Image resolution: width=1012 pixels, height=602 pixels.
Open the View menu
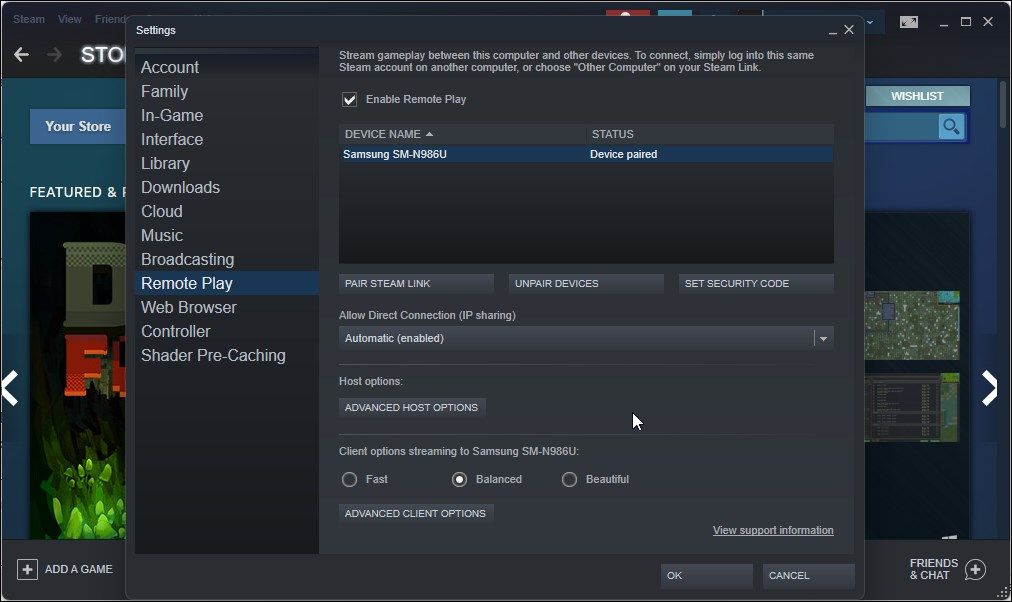(x=69, y=18)
